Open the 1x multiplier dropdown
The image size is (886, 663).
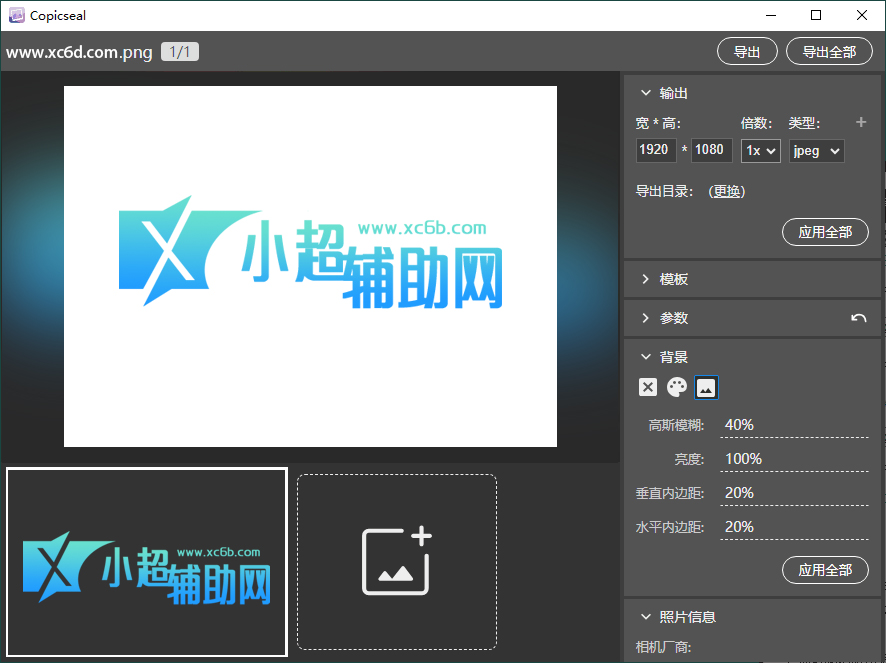pyautogui.click(x=760, y=150)
